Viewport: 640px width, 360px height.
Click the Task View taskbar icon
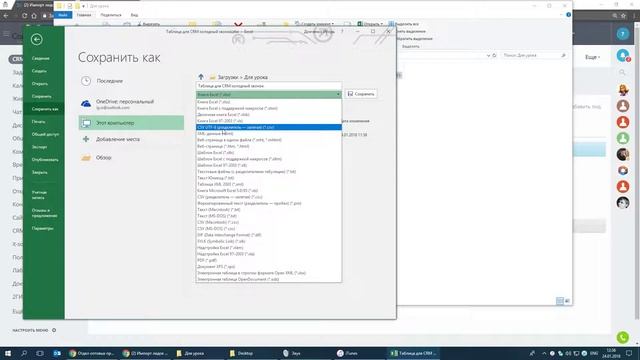tap(40, 353)
